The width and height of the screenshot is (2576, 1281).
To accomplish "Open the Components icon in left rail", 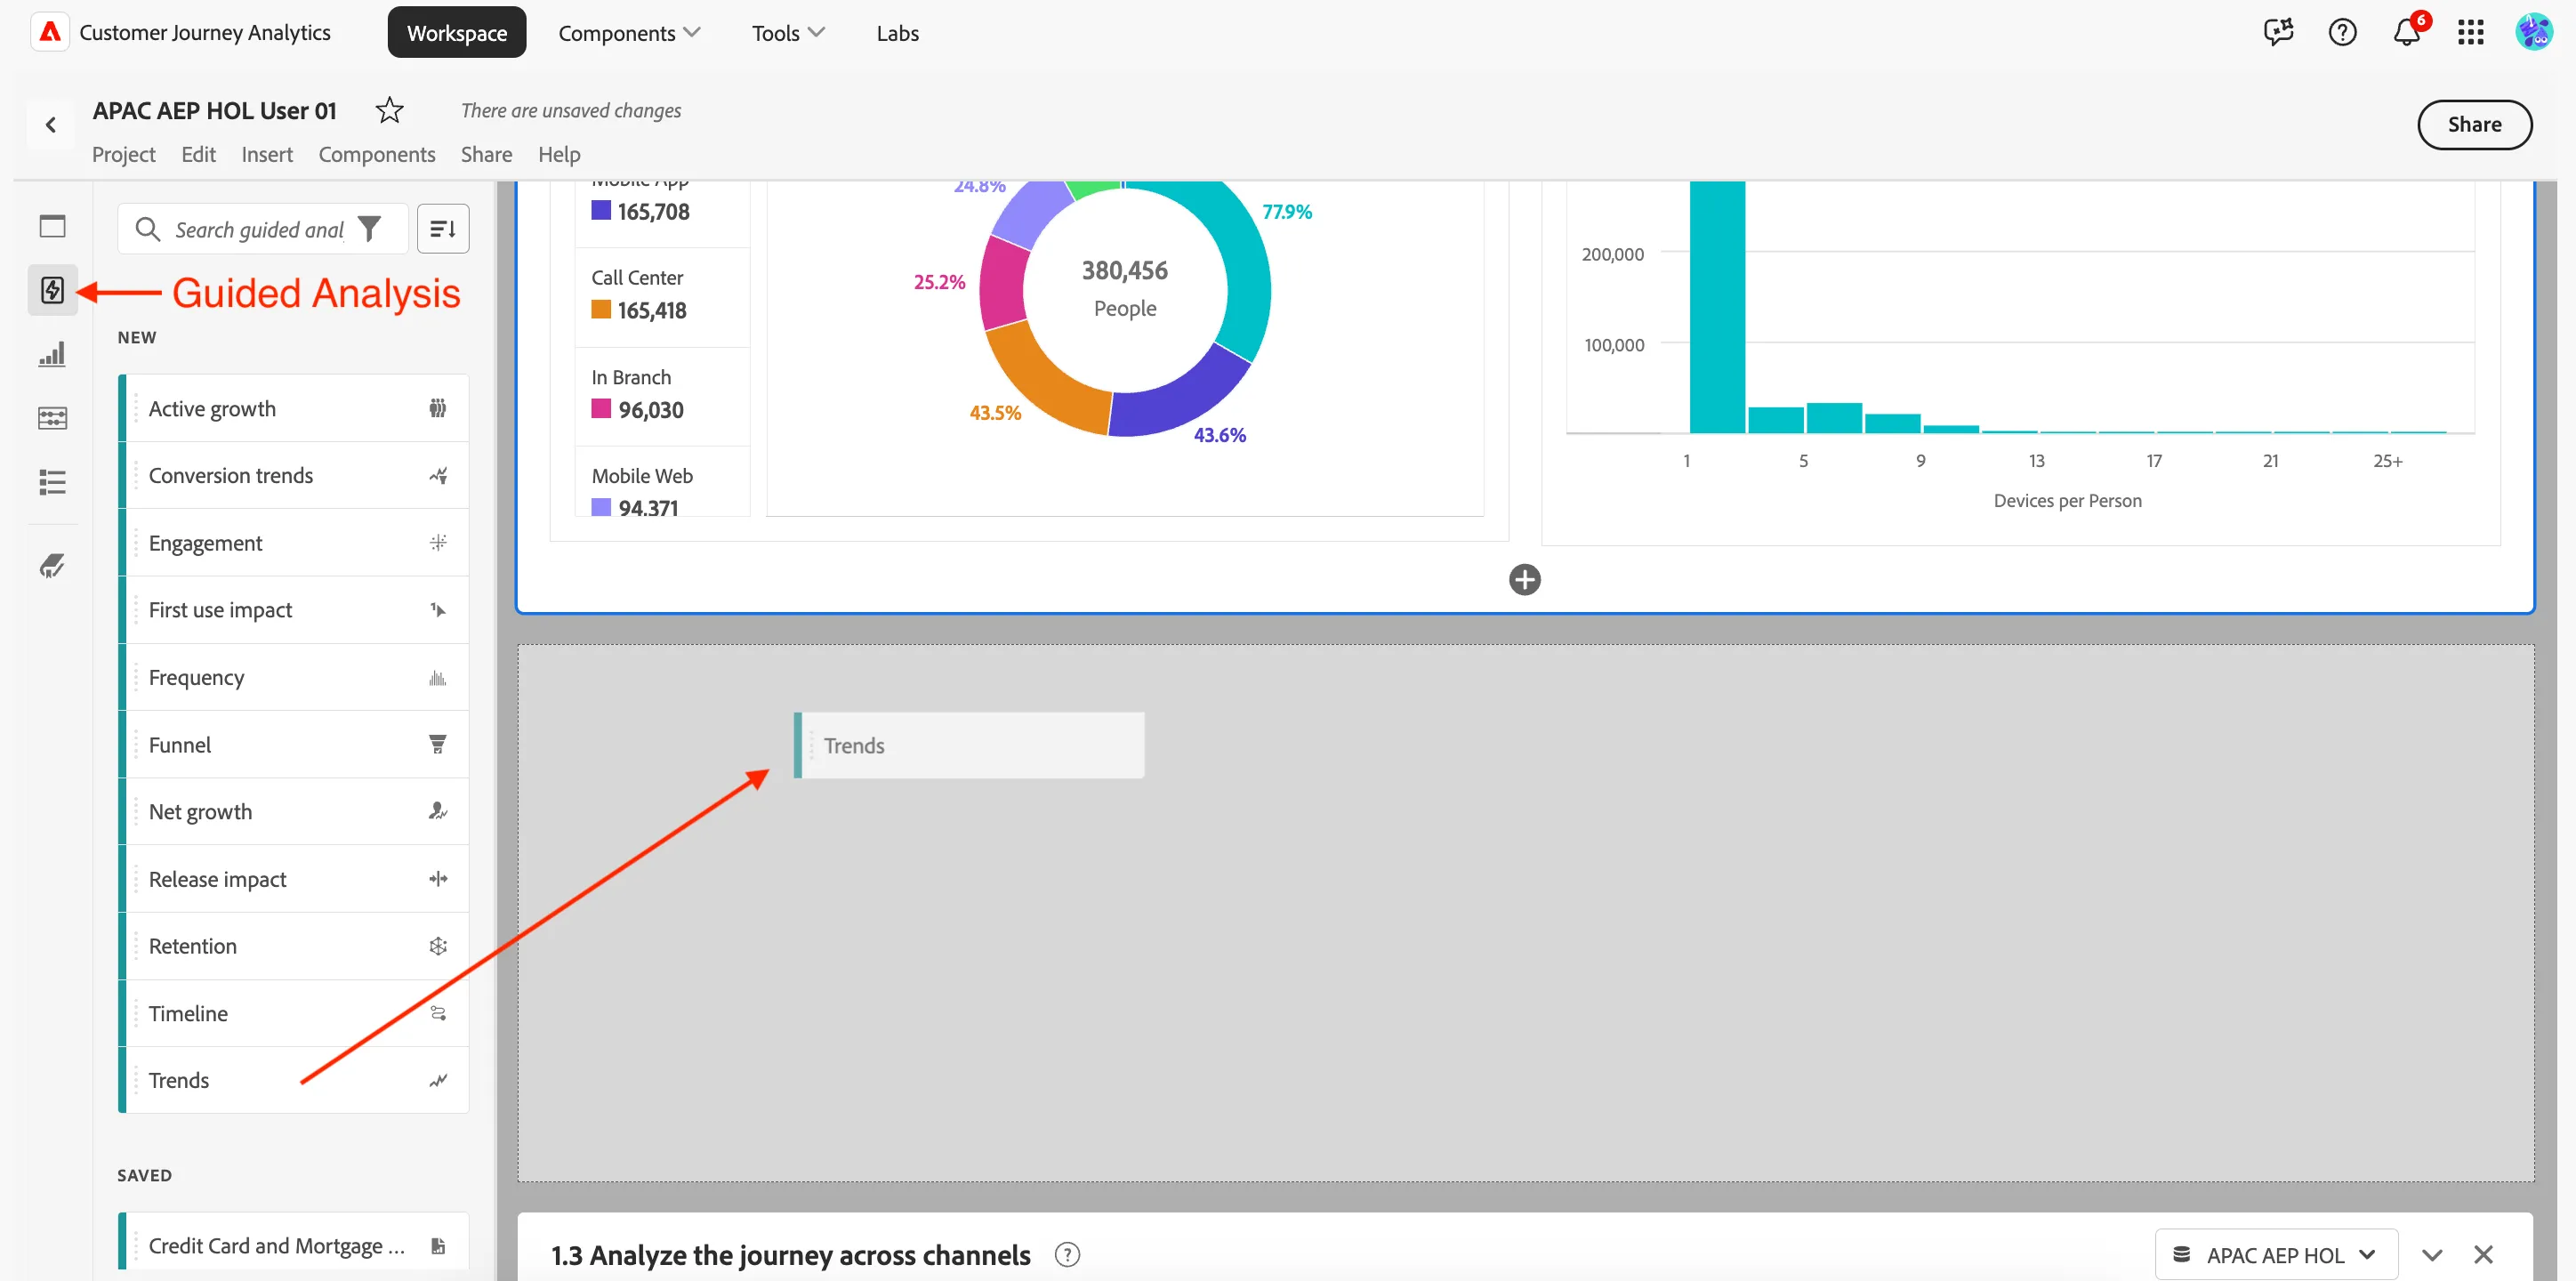I will (52, 418).
